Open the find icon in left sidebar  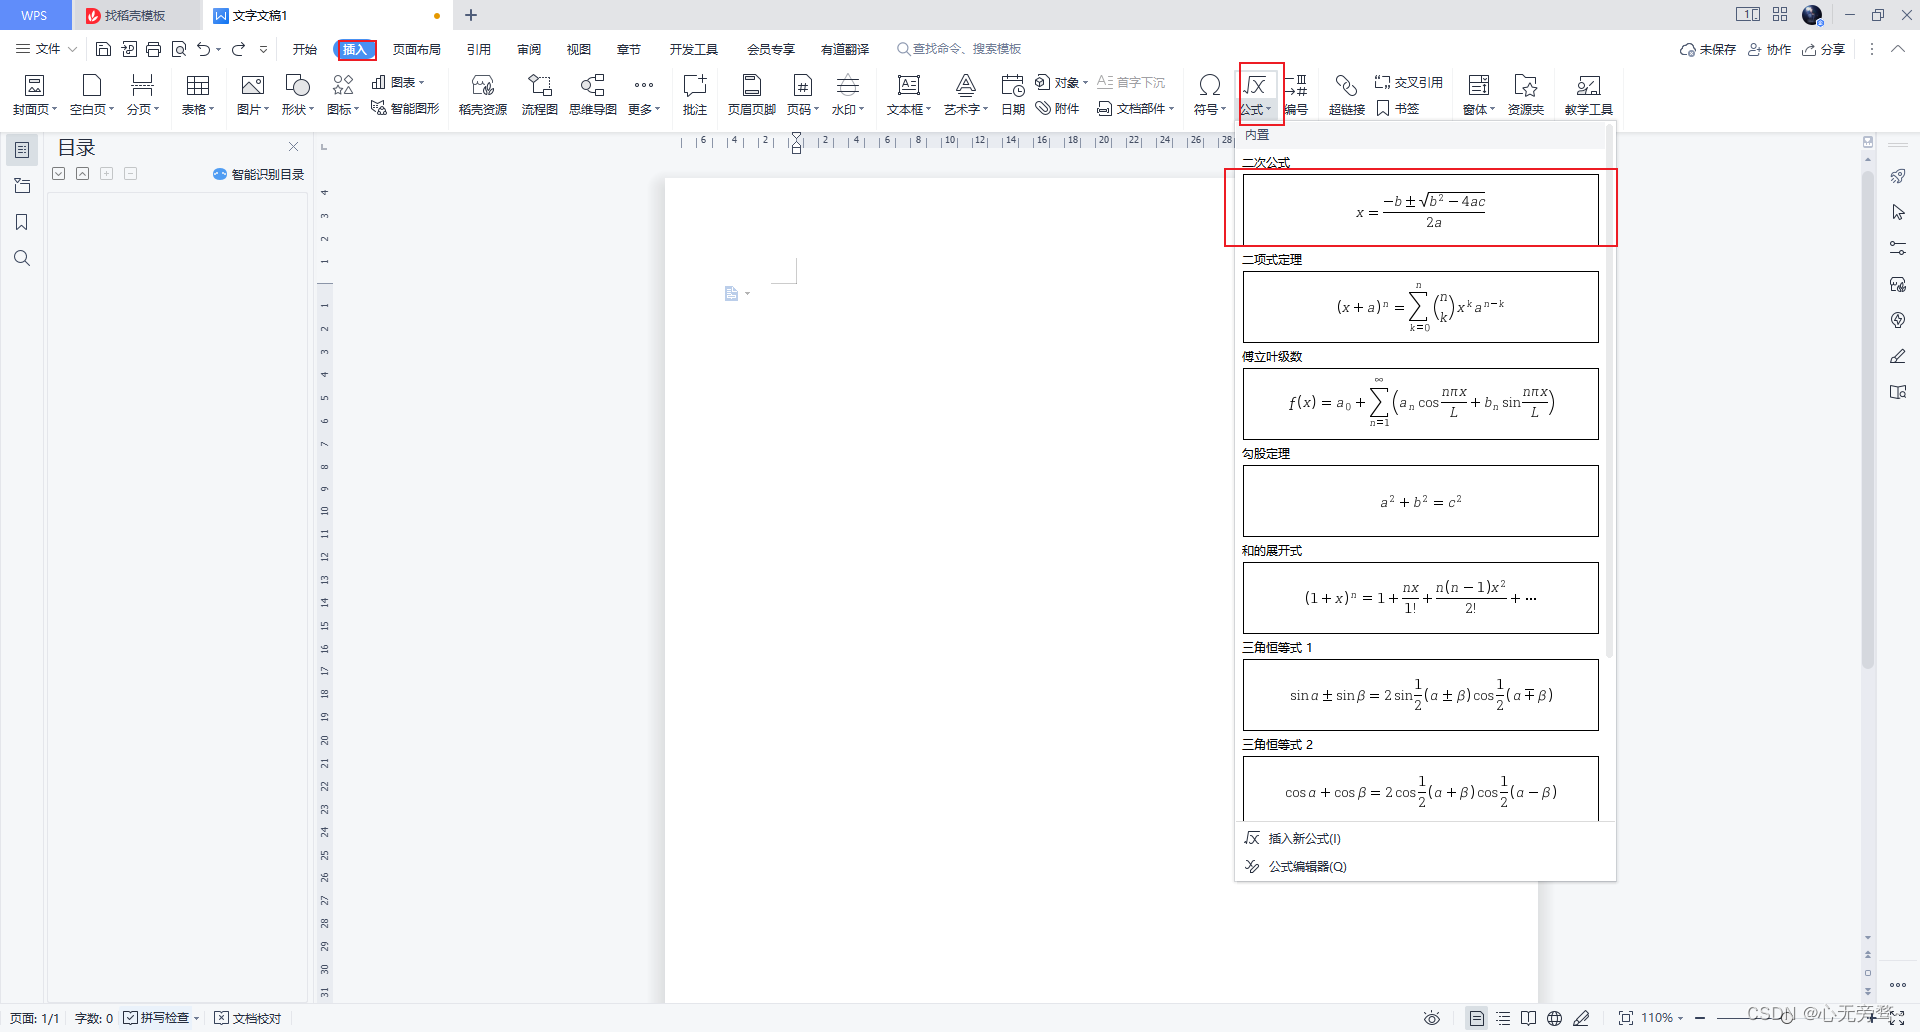(x=22, y=258)
